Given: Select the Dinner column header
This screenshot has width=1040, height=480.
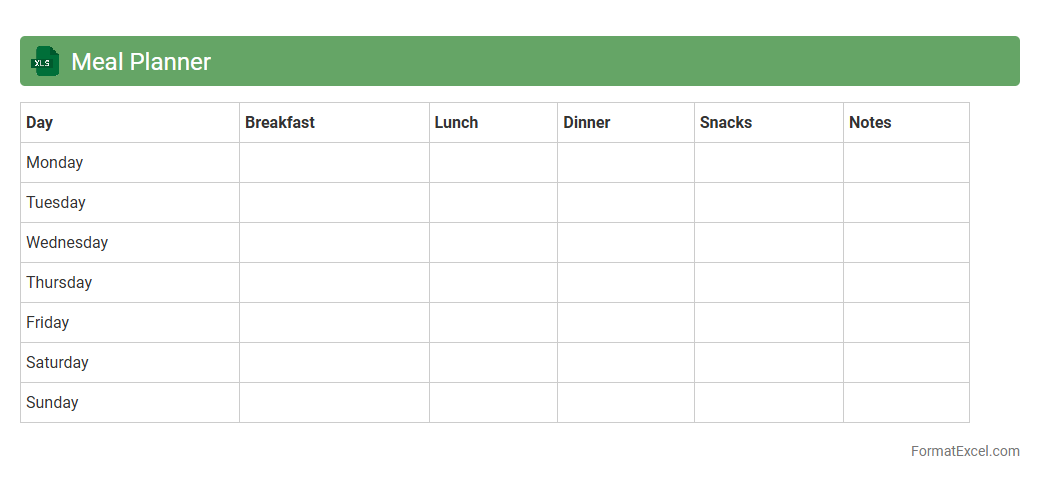Looking at the screenshot, I should 587,122.
